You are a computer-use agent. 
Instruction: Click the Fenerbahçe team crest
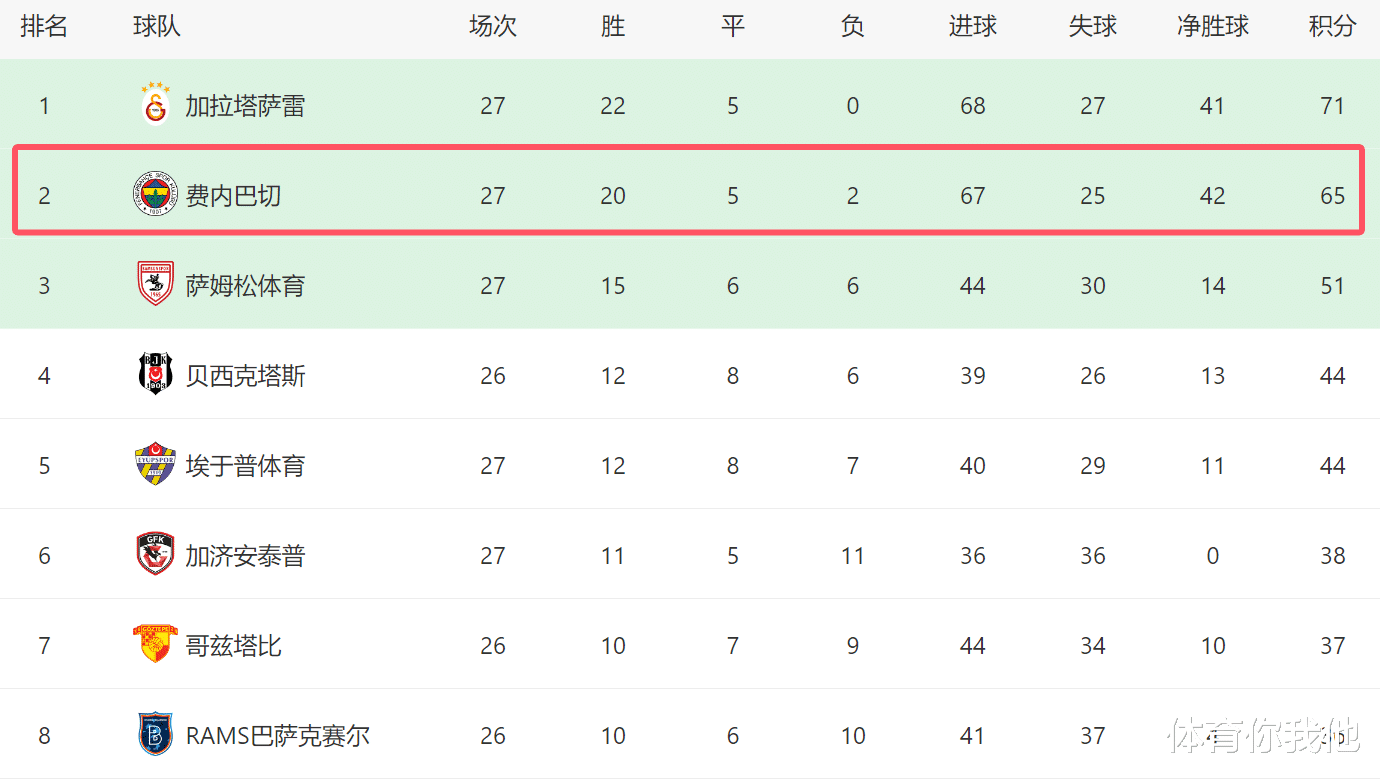[x=155, y=195]
